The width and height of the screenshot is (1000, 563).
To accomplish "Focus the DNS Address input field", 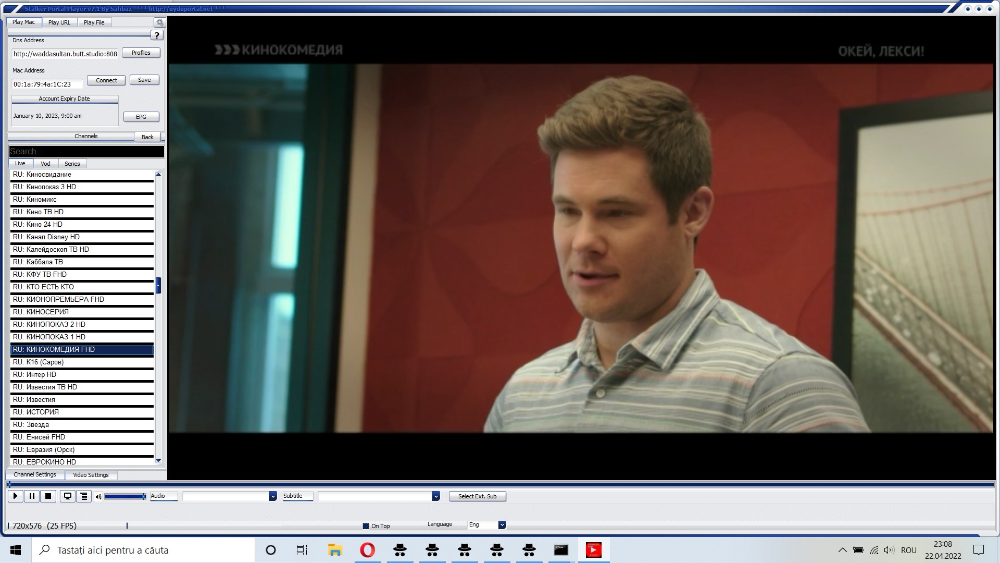I will 65,54.
